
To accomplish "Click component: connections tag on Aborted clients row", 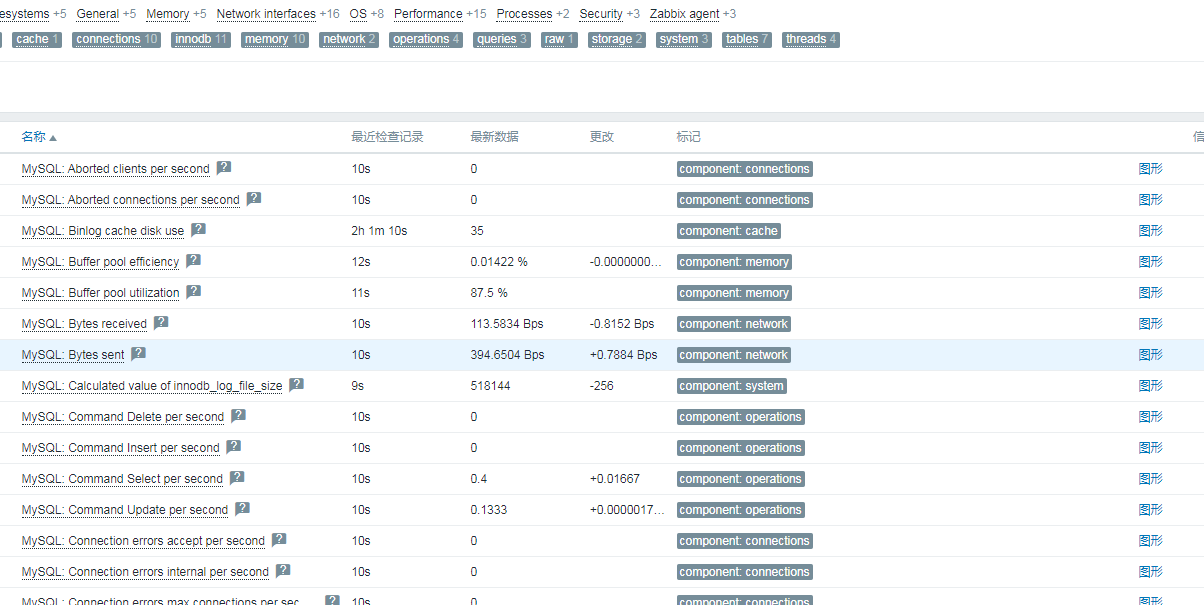I will 744,169.
